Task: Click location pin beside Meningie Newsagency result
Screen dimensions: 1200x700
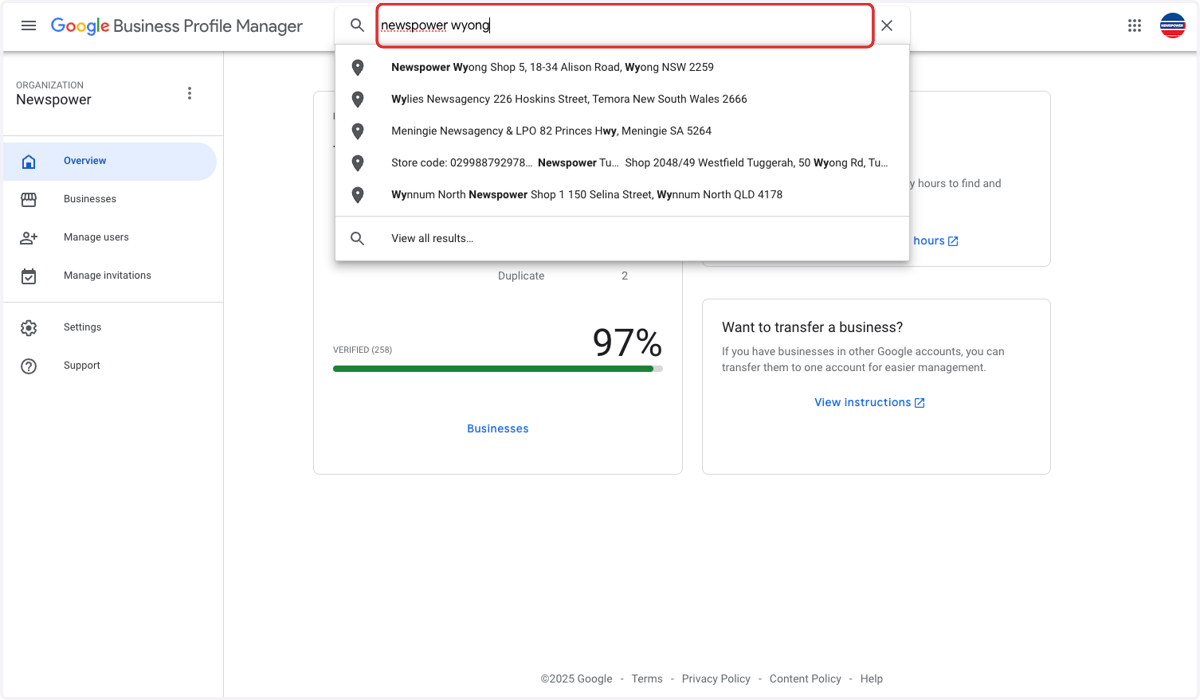Action: [x=357, y=131]
